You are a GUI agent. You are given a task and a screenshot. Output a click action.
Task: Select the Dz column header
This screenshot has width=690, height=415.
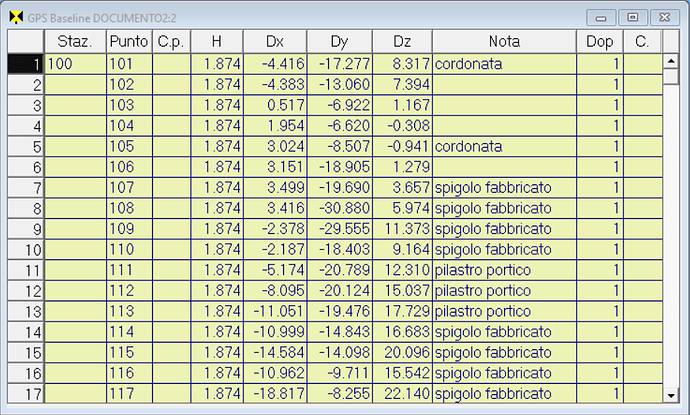402,41
